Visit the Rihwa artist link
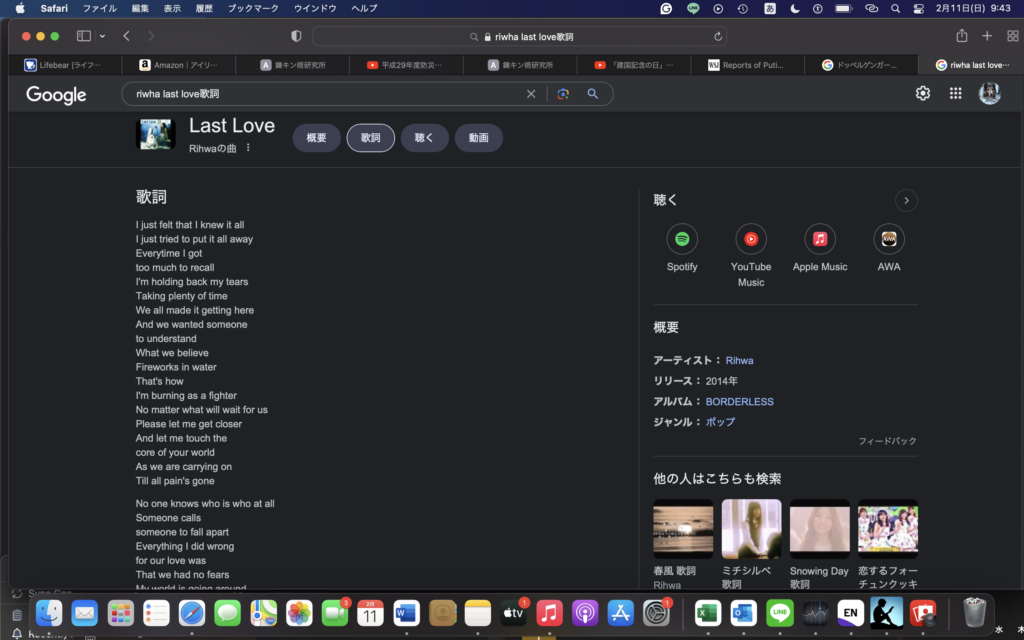This screenshot has width=1024, height=640. click(739, 360)
